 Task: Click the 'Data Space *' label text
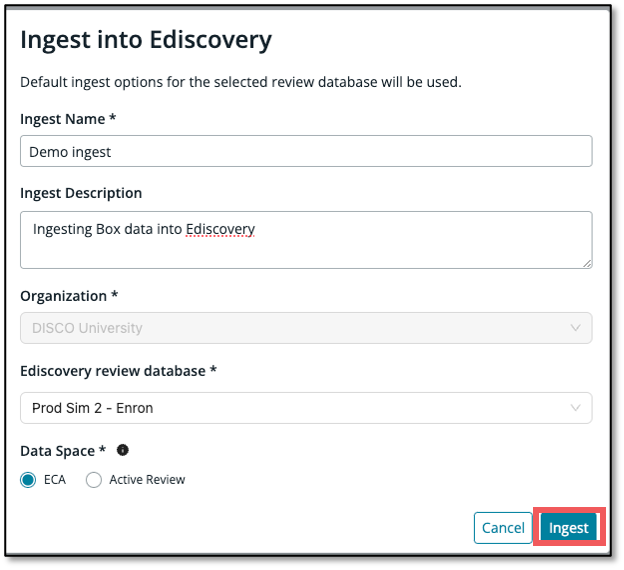(x=63, y=450)
